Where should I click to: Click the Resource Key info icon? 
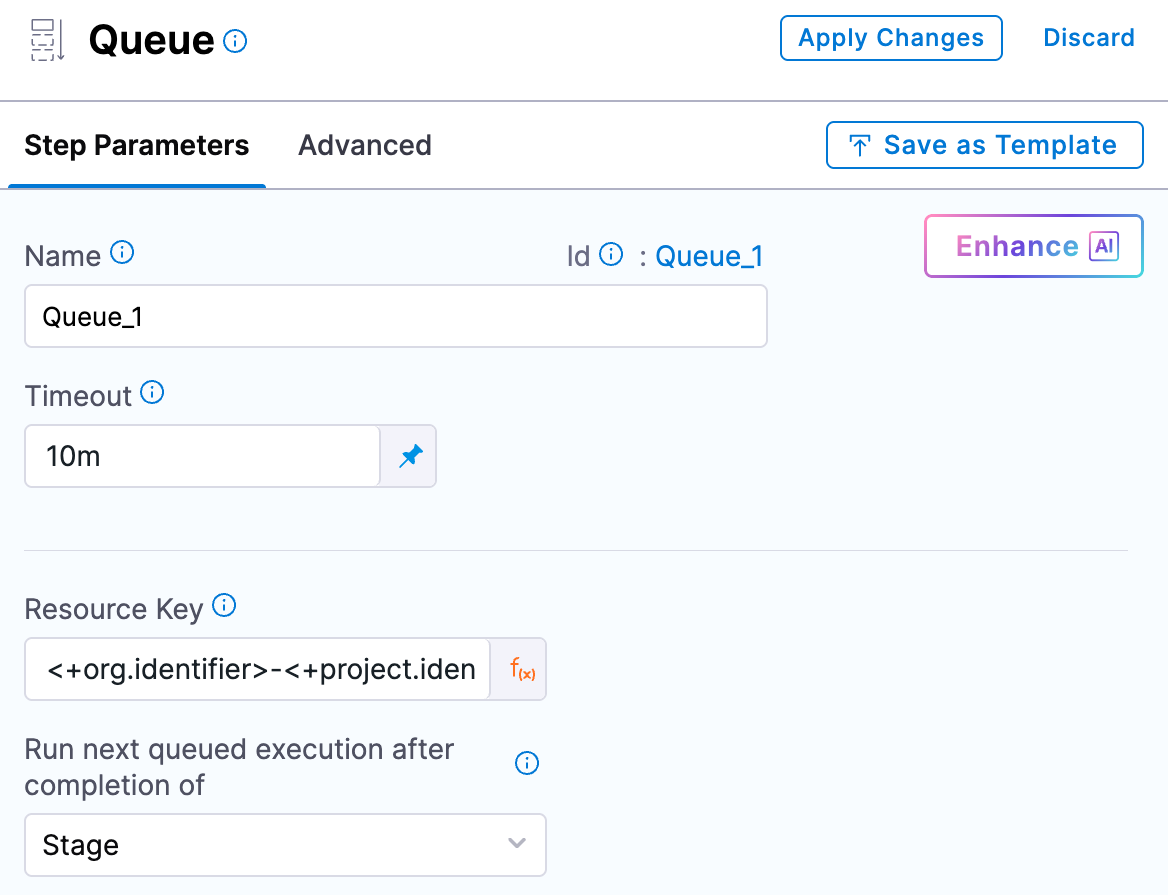pos(225,605)
